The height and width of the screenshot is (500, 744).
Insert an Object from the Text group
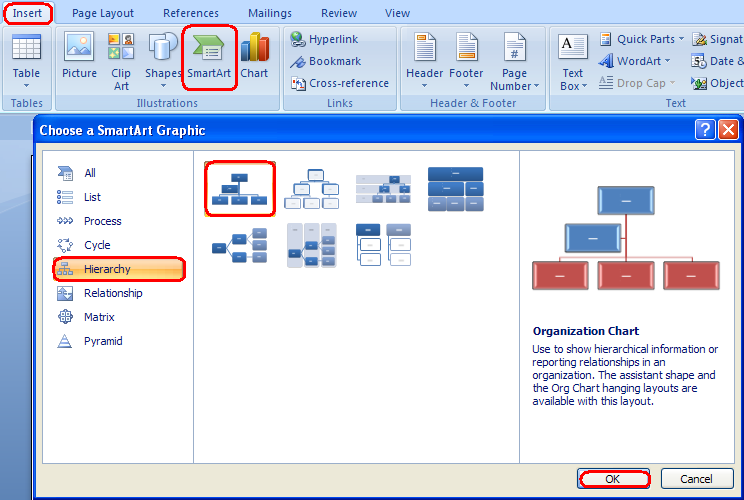(717, 83)
